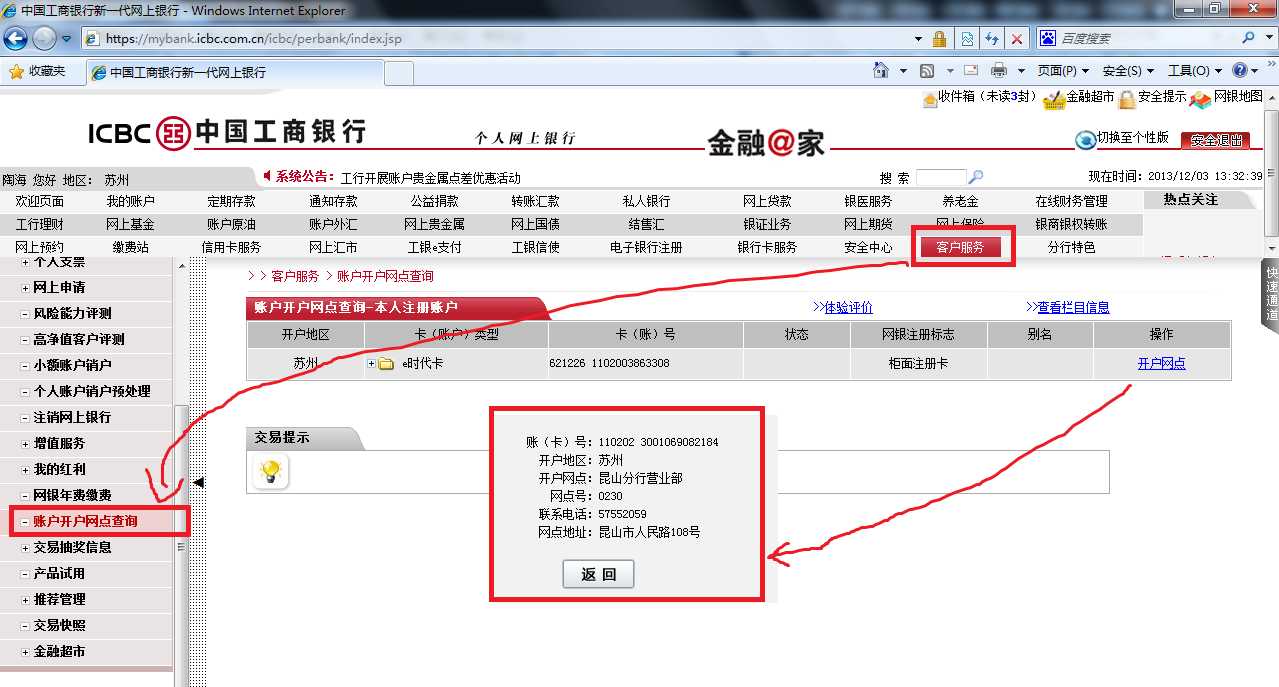The width and height of the screenshot is (1279, 687).
Task: Click the 网银地图 map icon
Action: pyautogui.click(x=1200, y=99)
